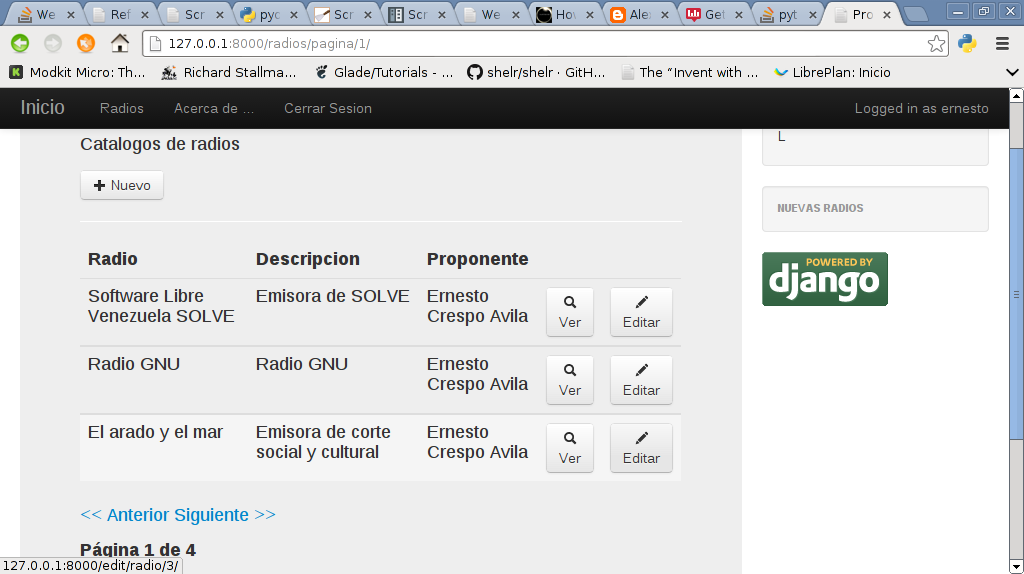
Task: Click the Python extension icon
Action: [x=967, y=43]
